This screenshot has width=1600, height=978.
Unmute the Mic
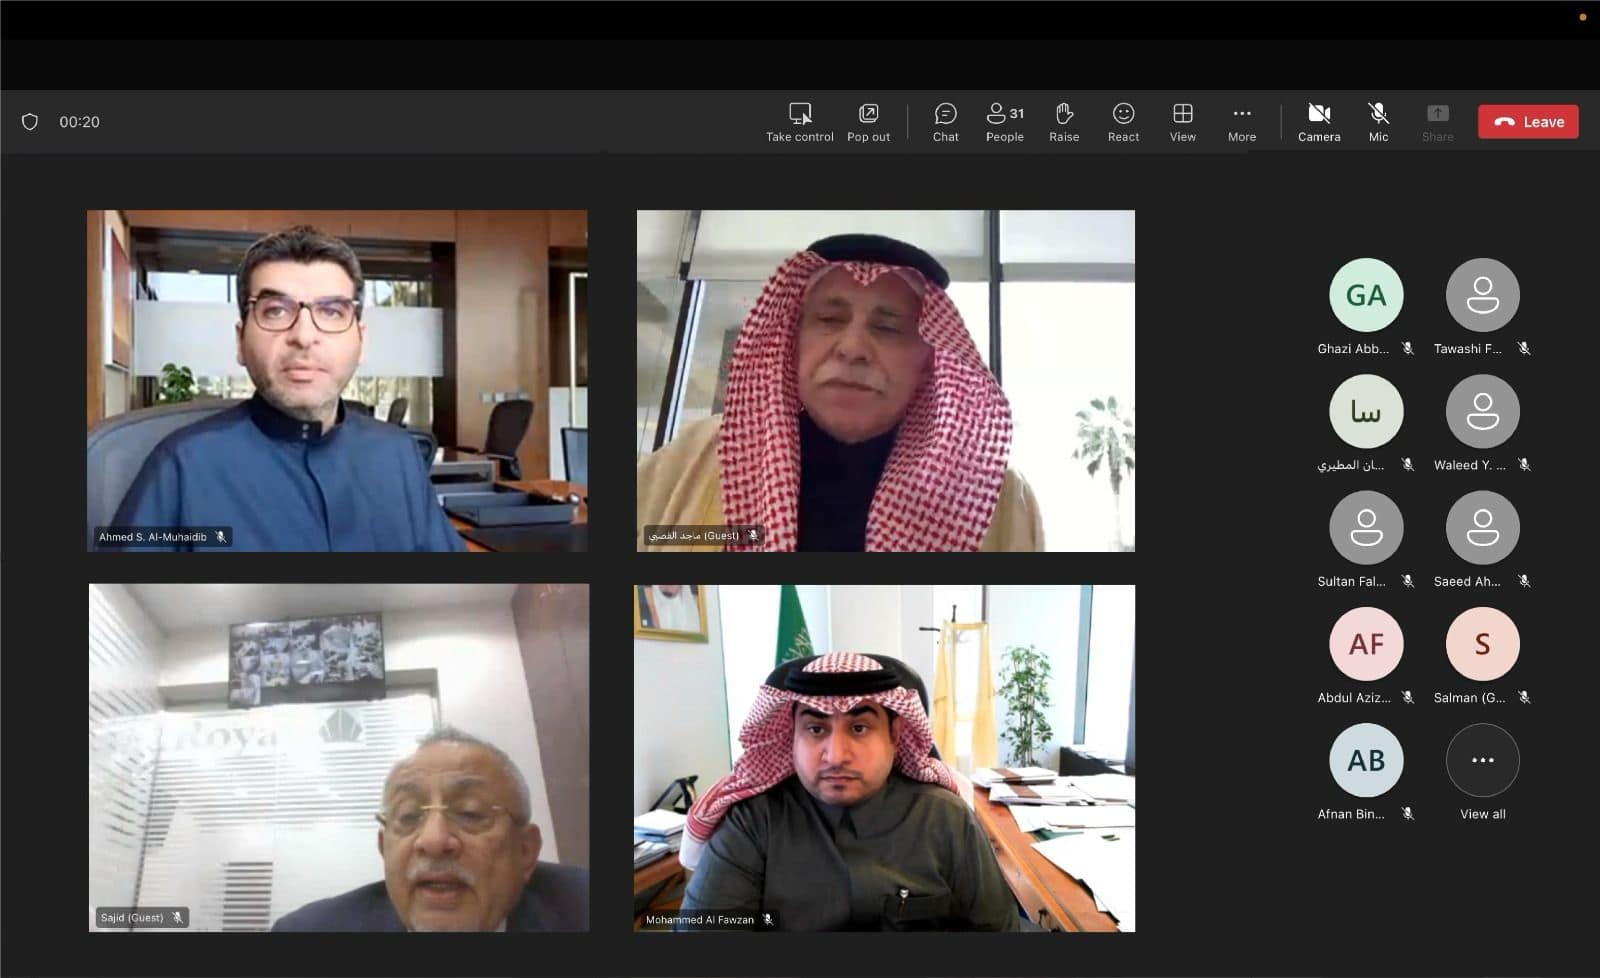coord(1378,114)
